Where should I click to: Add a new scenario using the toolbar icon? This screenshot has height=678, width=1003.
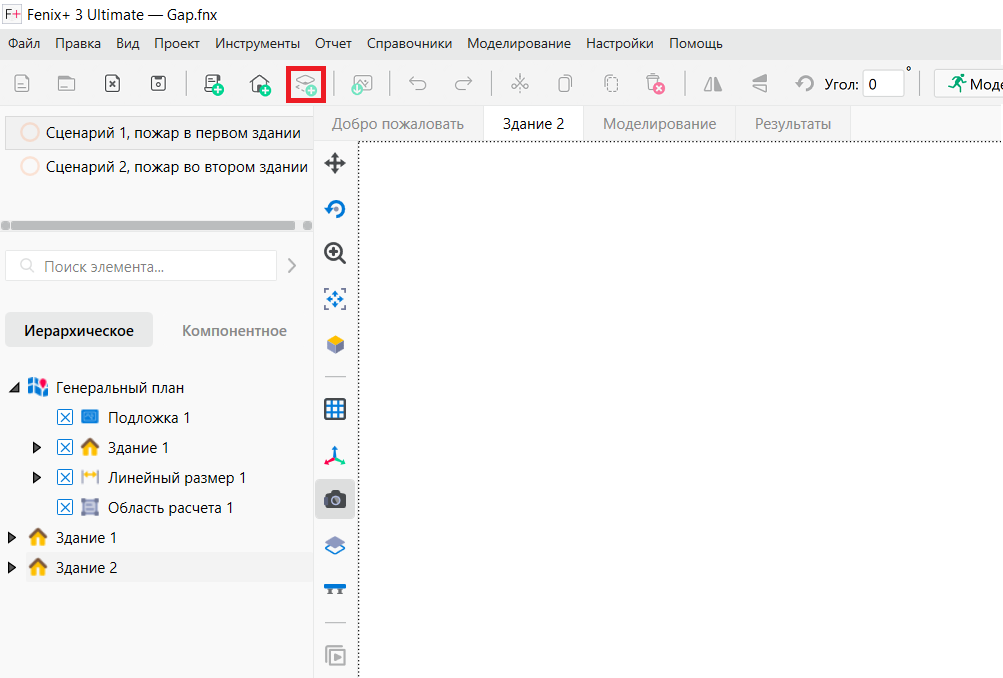pos(213,84)
